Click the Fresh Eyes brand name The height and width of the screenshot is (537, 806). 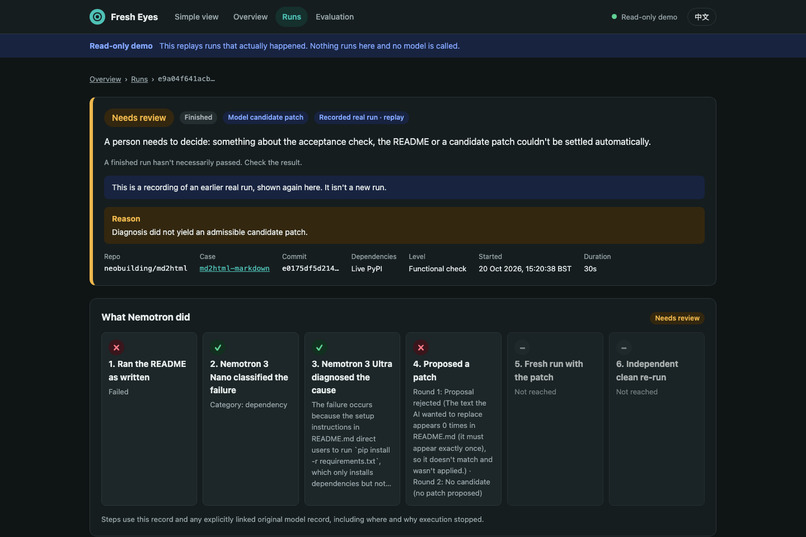[134, 17]
